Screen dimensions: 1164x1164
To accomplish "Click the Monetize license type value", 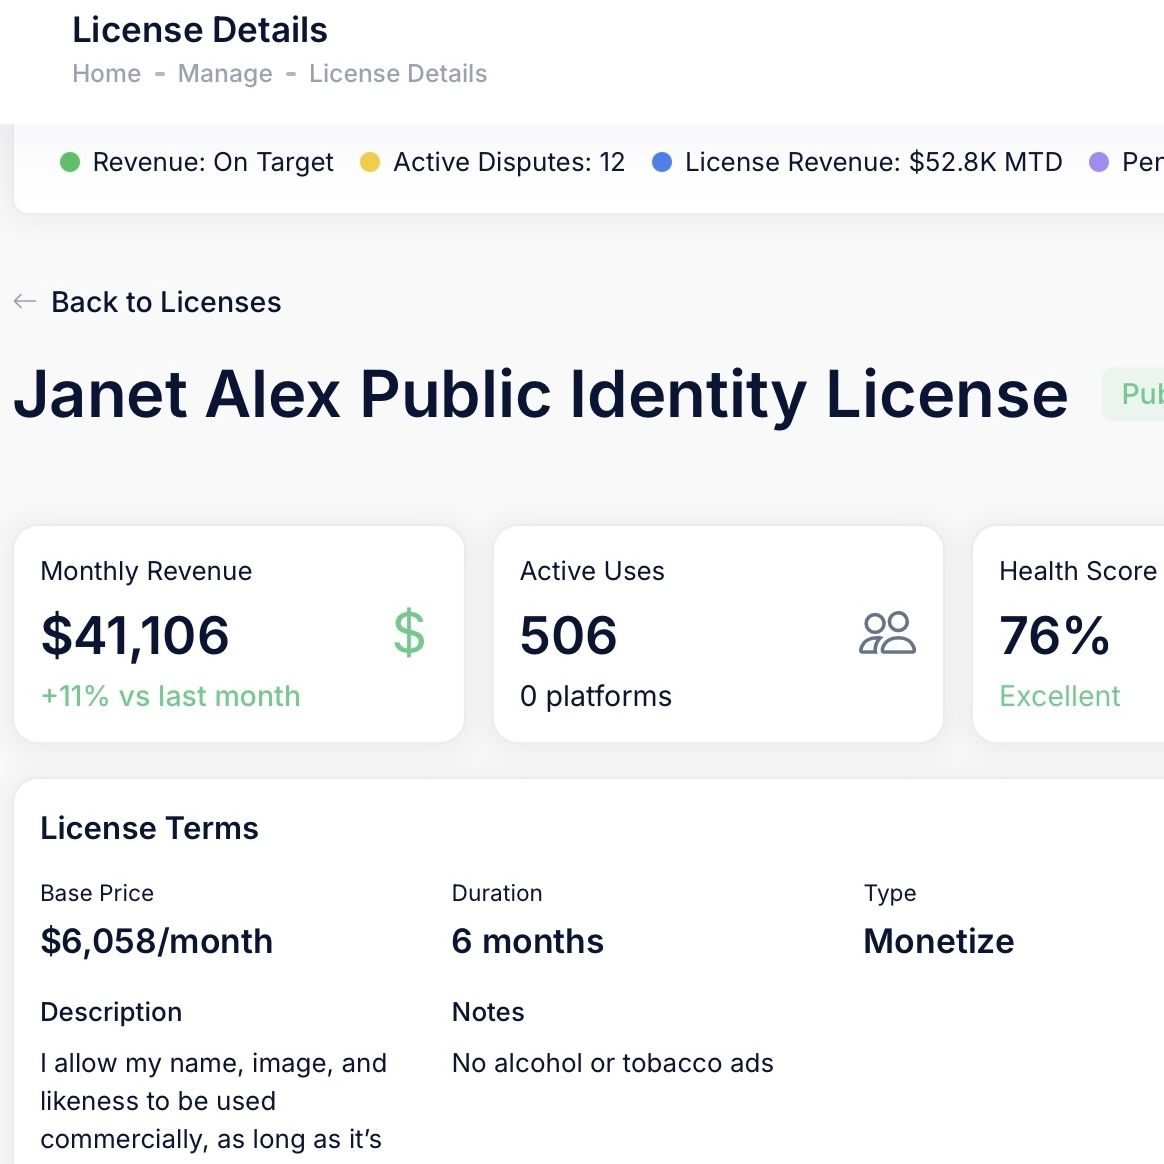I will (938, 941).
